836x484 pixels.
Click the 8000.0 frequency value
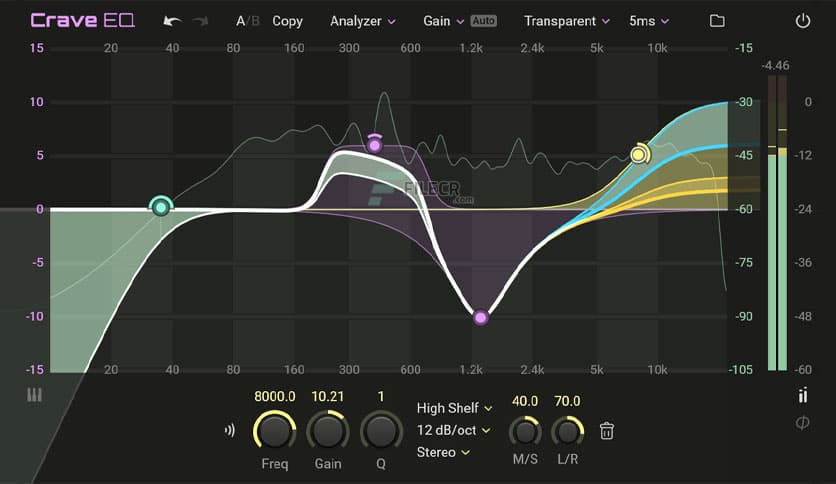point(275,397)
